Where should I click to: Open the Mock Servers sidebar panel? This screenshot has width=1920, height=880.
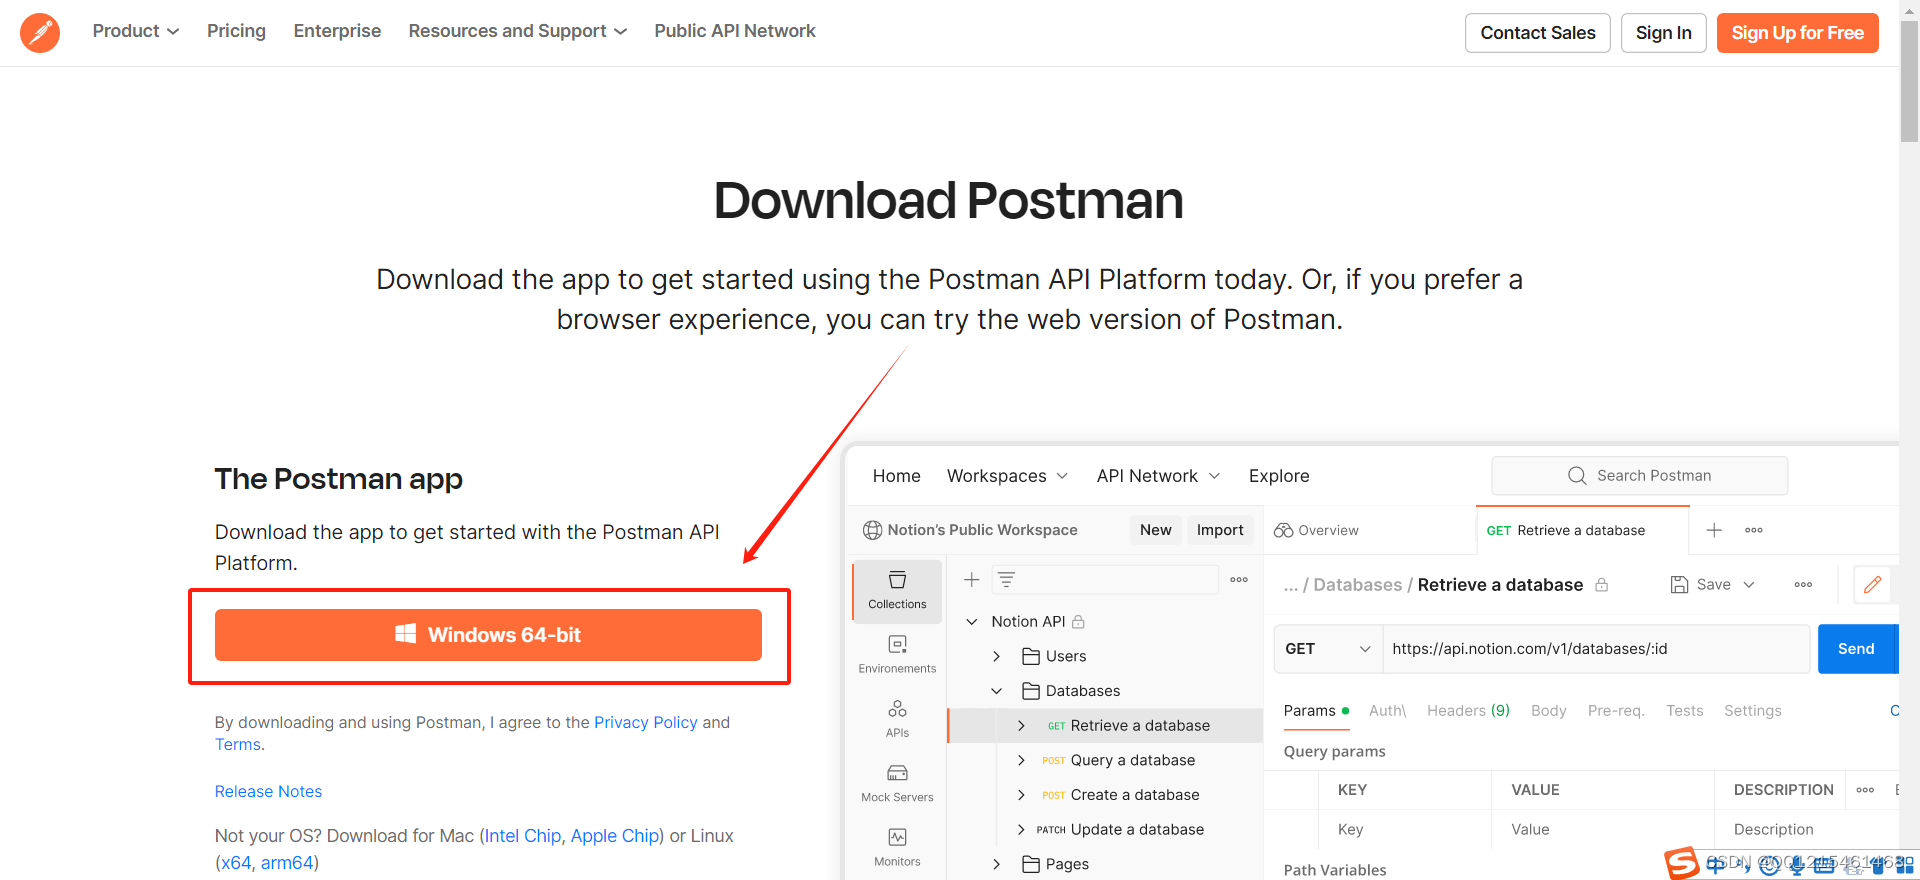pos(897,784)
